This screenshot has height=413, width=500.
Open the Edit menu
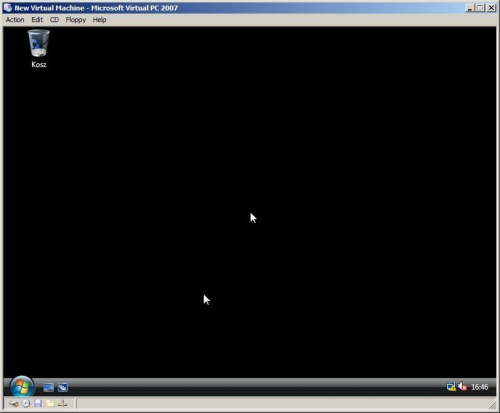(37, 20)
